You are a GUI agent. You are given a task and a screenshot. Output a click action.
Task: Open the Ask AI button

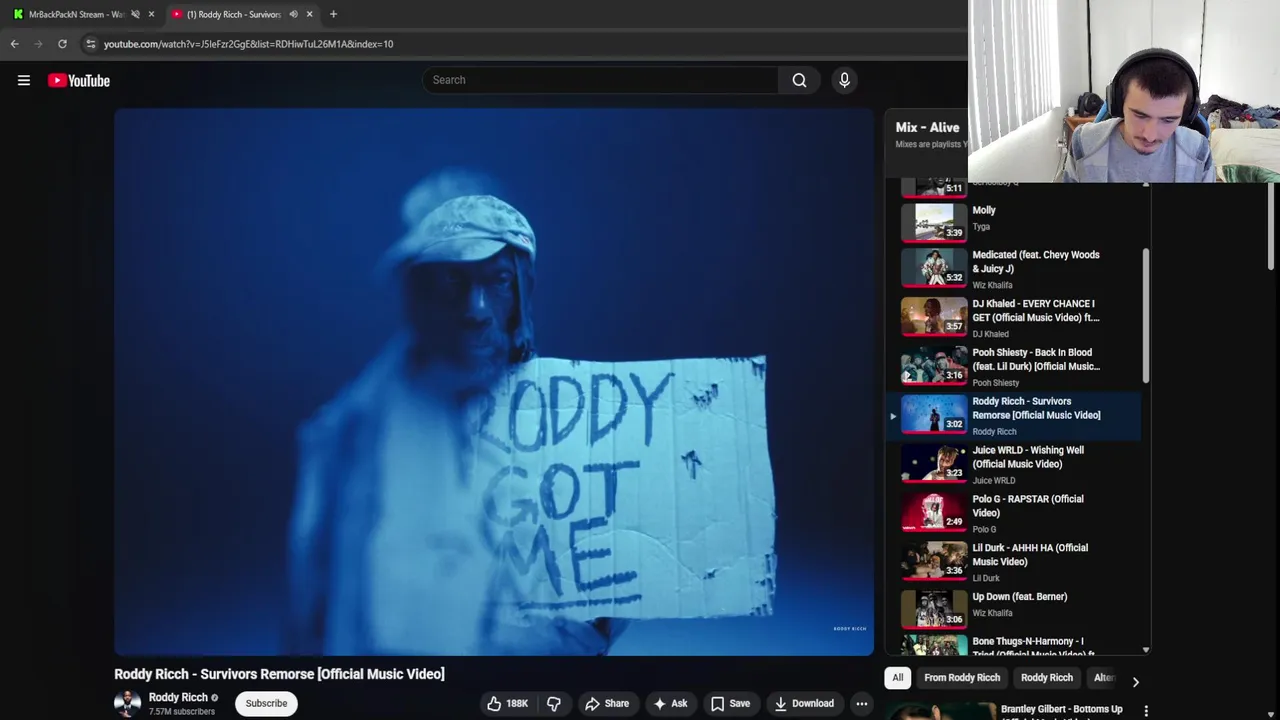(670, 704)
